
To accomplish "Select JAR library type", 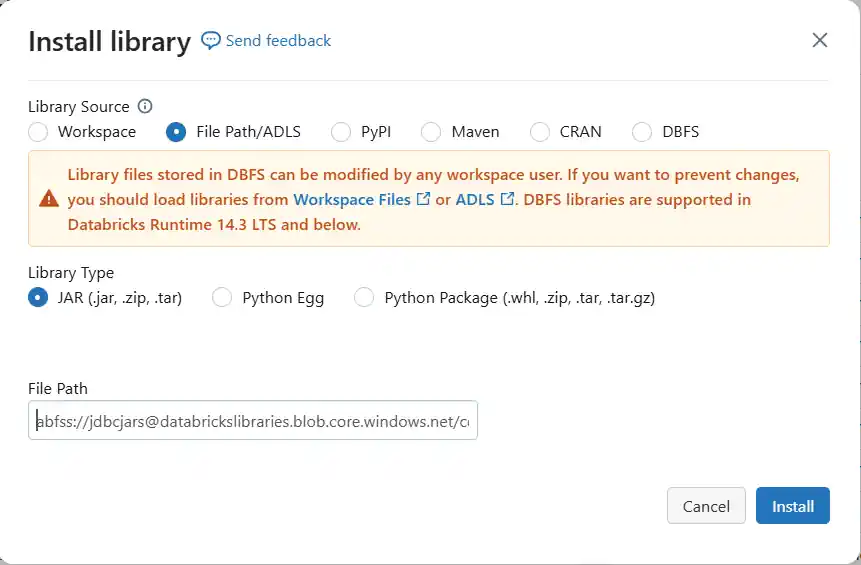I will [x=38, y=297].
